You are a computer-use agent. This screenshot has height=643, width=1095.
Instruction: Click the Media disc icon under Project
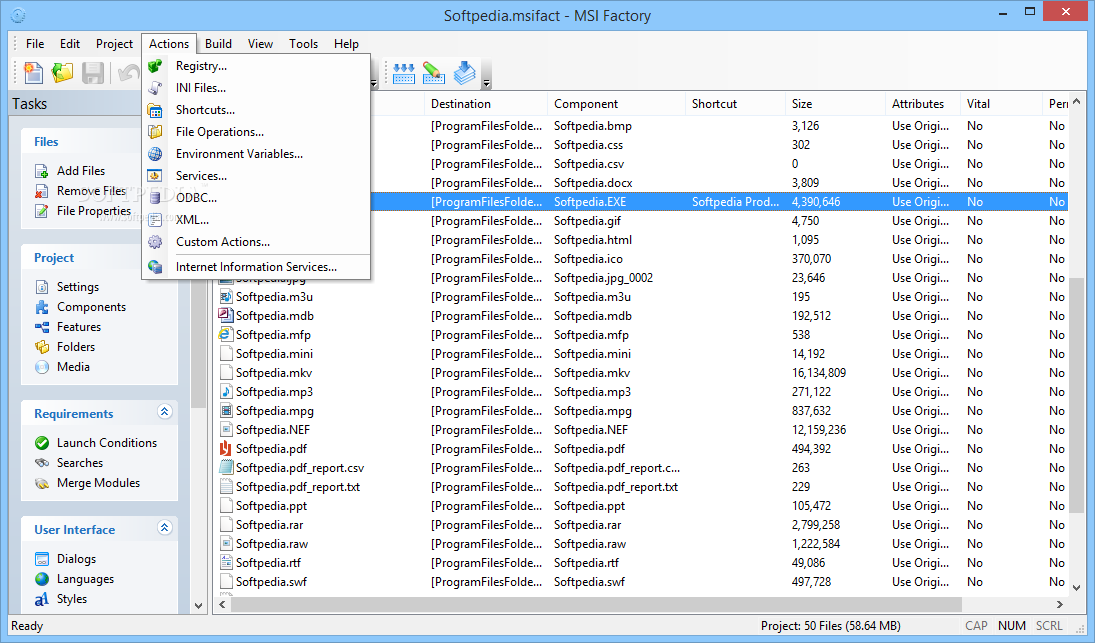pyautogui.click(x=42, y=367)
